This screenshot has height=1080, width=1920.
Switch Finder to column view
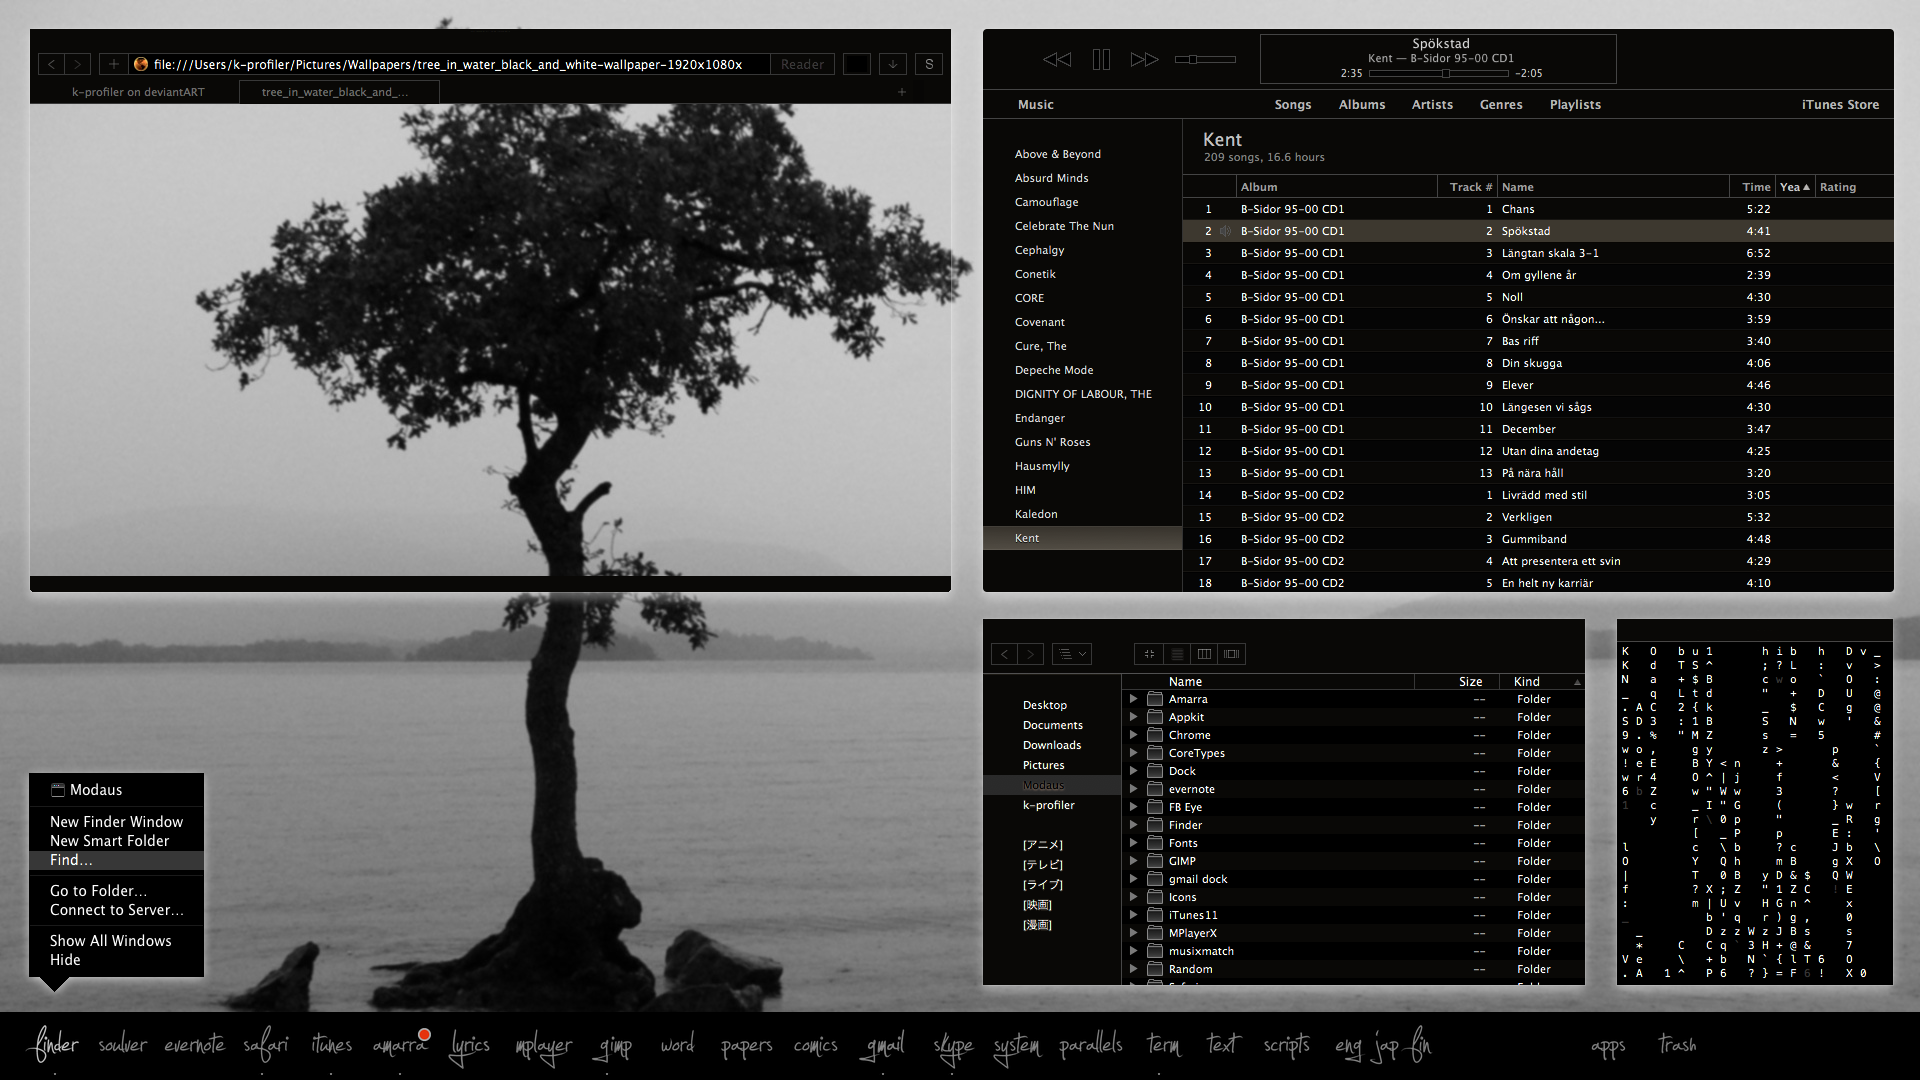1204,654
